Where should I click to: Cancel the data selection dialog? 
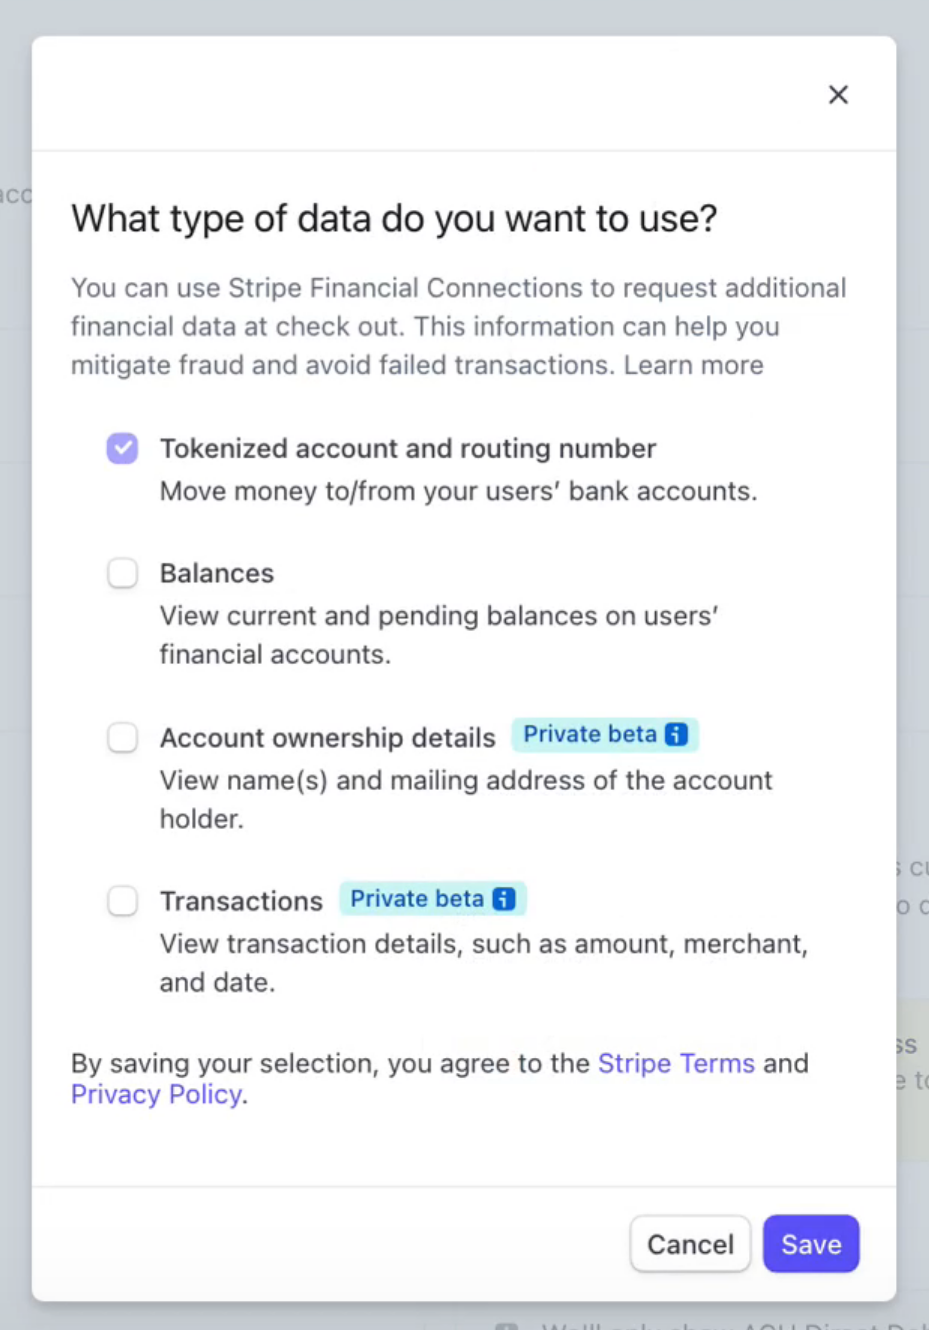pyautogui.click(x=689, y=1243)
